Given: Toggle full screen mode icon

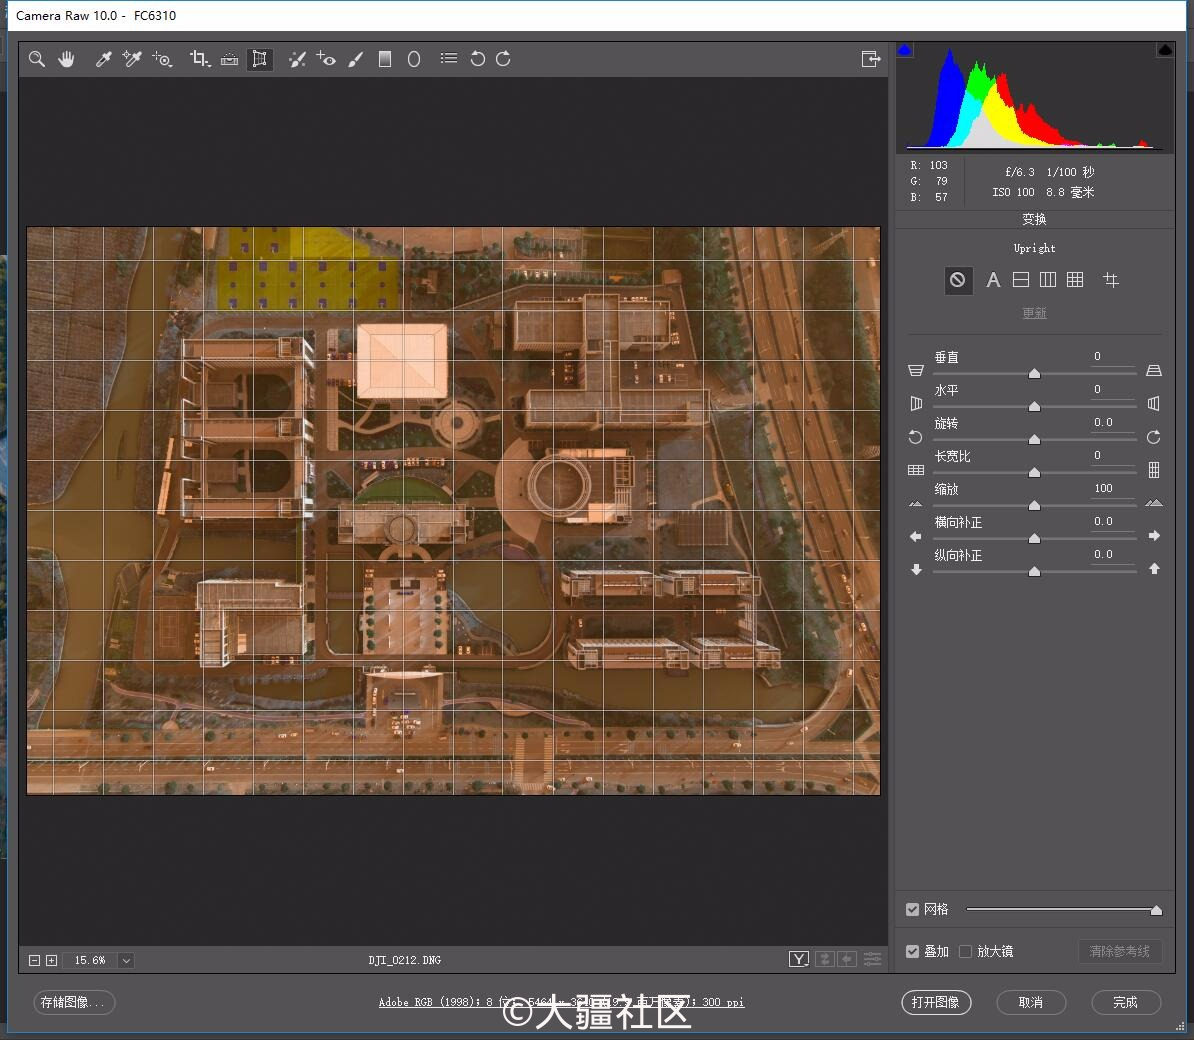Looking at the screenshot, I should pos(871,59).
